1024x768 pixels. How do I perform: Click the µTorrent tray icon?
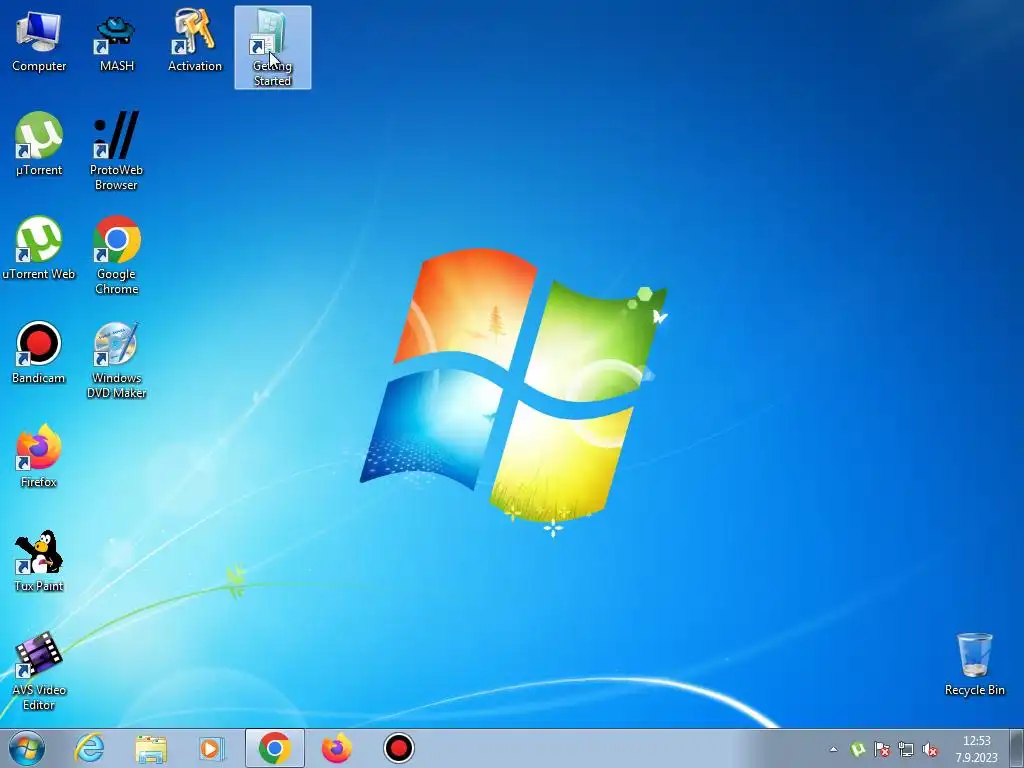[x=858, y=749]
